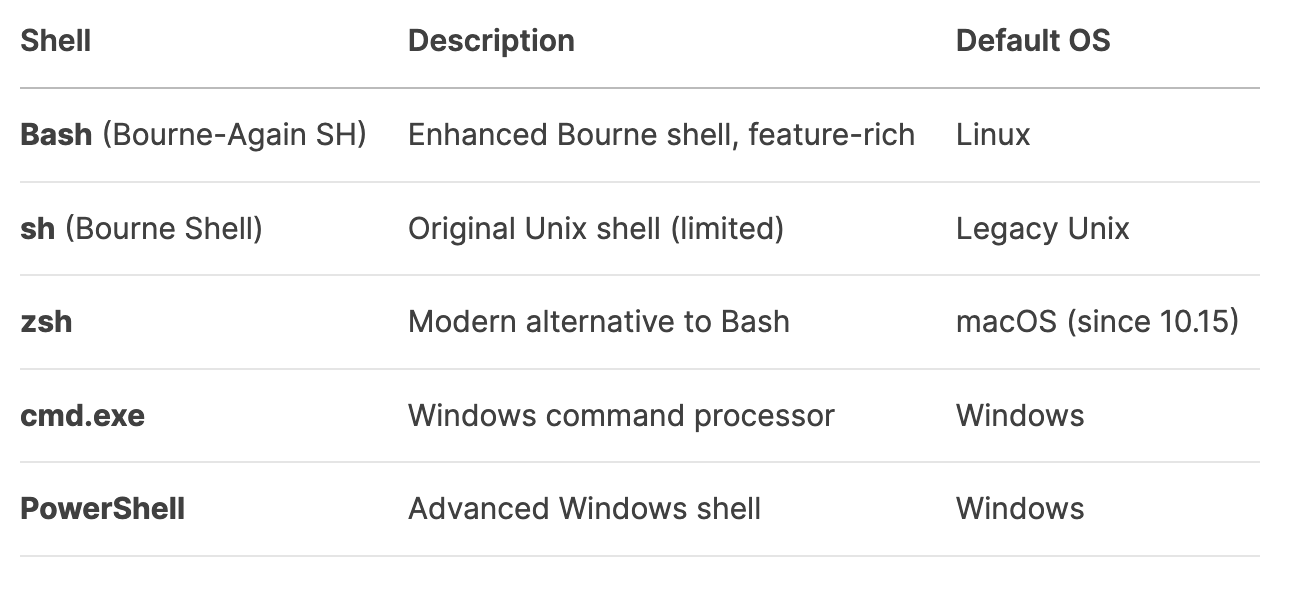Screen dimensions: 1298x592
Task: Click the Default OS column header
Action: tap(1033, 41)
